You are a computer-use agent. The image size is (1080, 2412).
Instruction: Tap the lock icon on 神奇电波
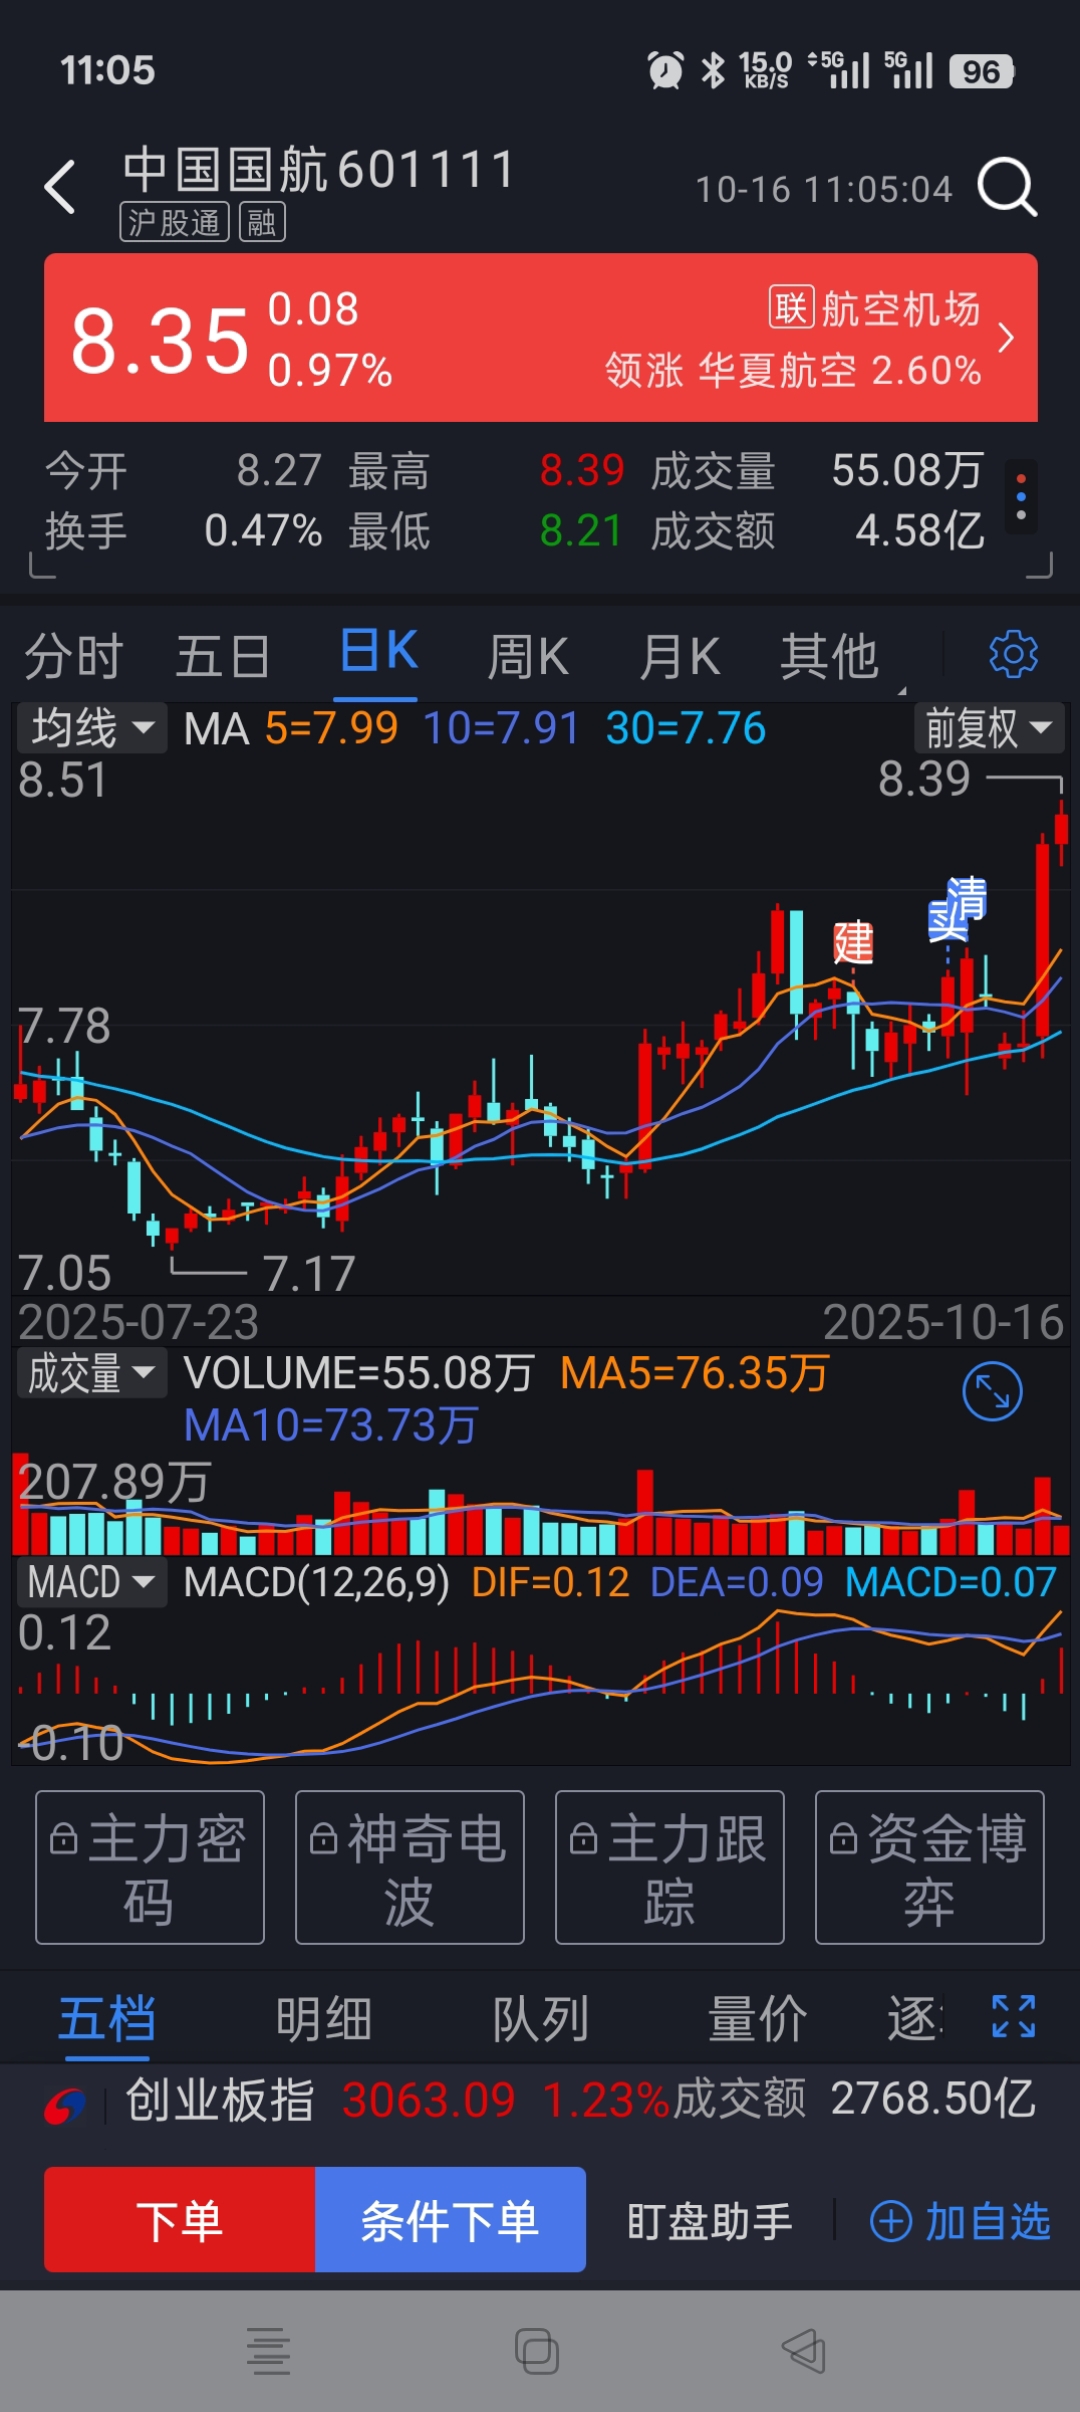pyautogui.click(x=323, y=1840)
